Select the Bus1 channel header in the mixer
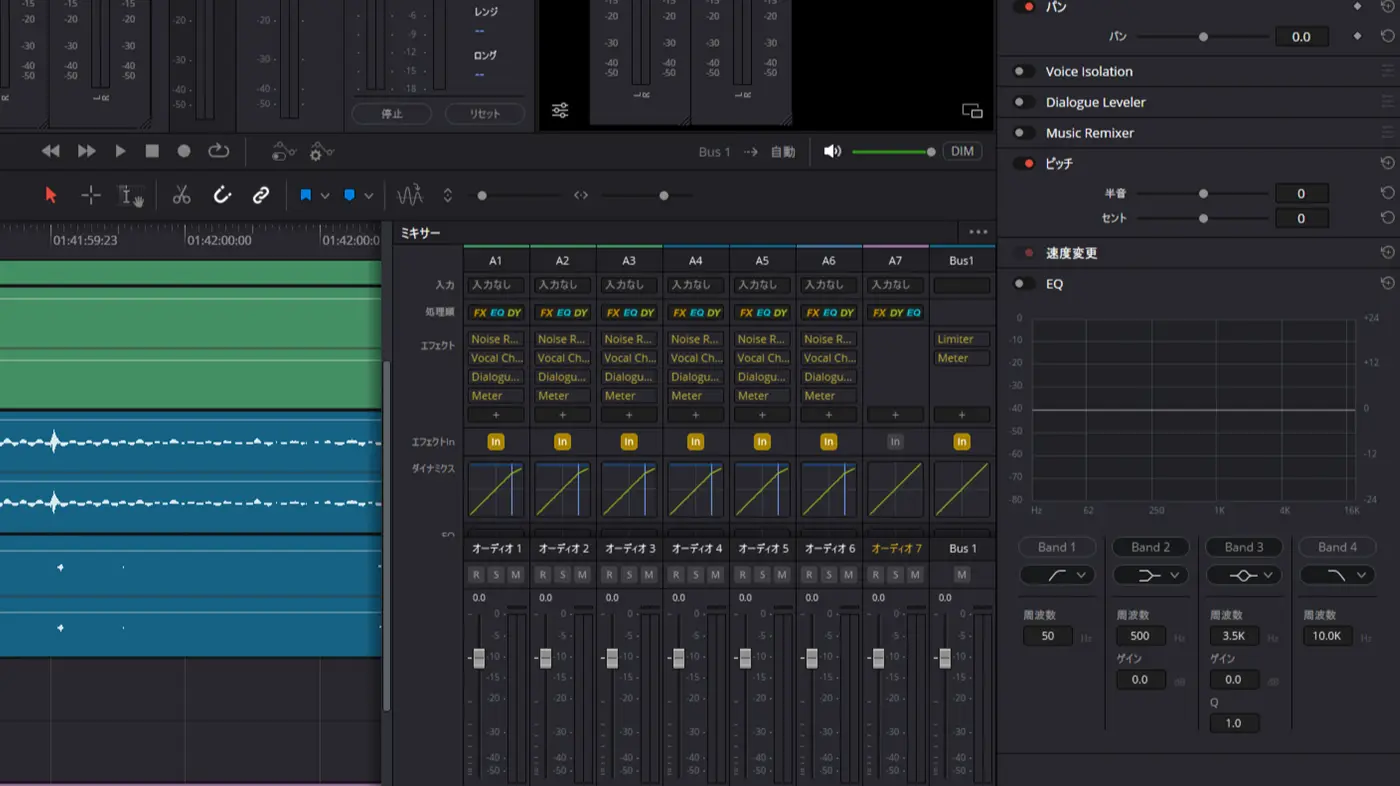The image size is (1400, 786). tap(961, 260)
